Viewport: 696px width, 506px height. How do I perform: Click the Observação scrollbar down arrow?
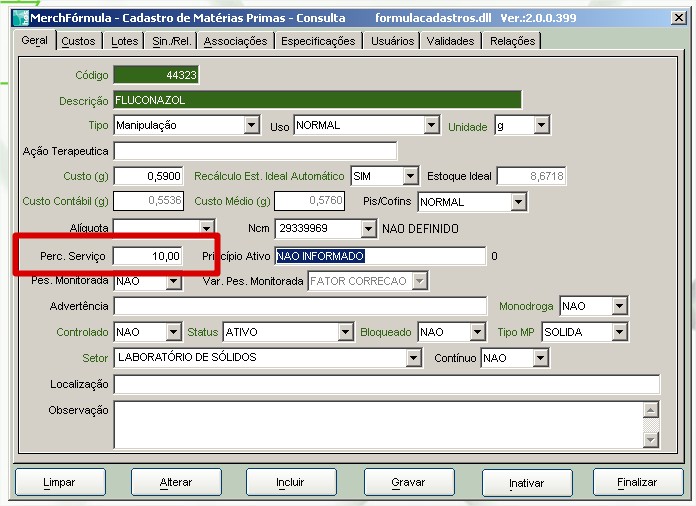pos(651,439)
